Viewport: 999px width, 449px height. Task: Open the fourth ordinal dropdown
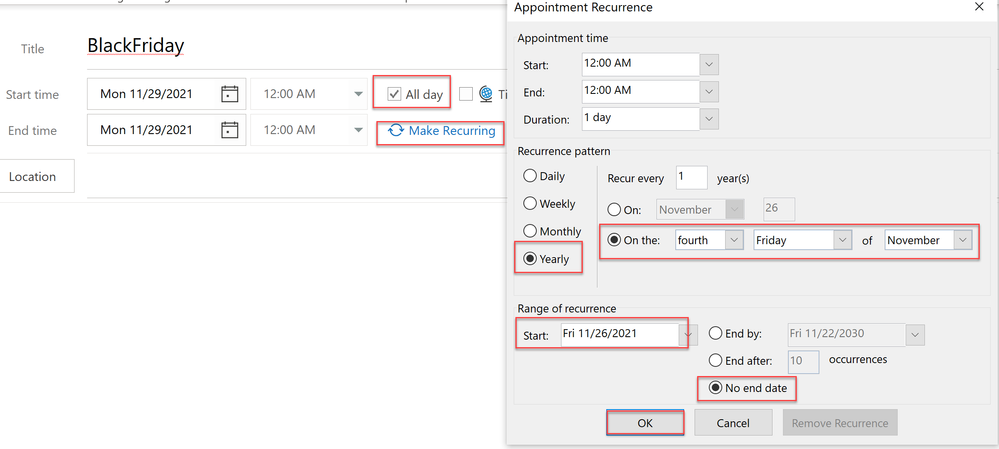(734, 240)
